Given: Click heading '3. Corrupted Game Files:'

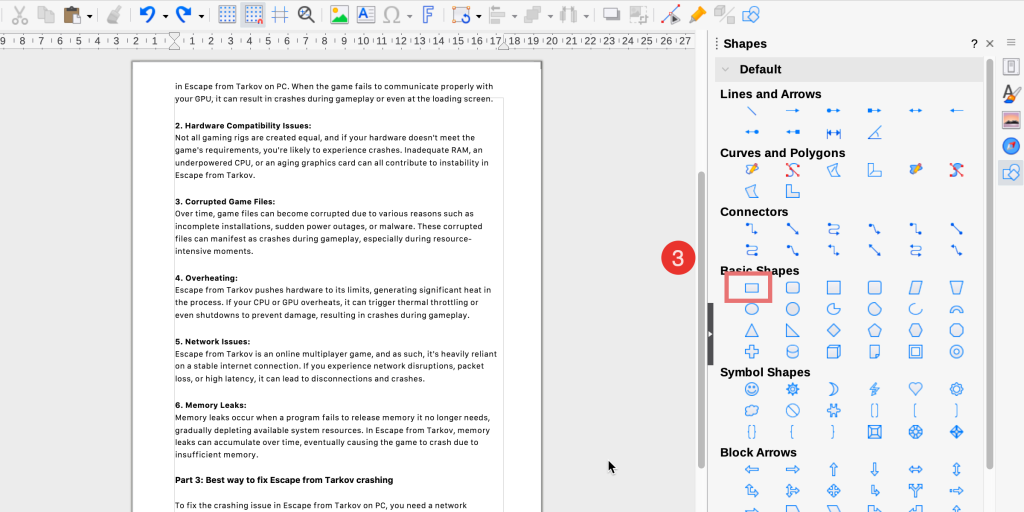Looking at the screenshot, I should tap(225, 201).
